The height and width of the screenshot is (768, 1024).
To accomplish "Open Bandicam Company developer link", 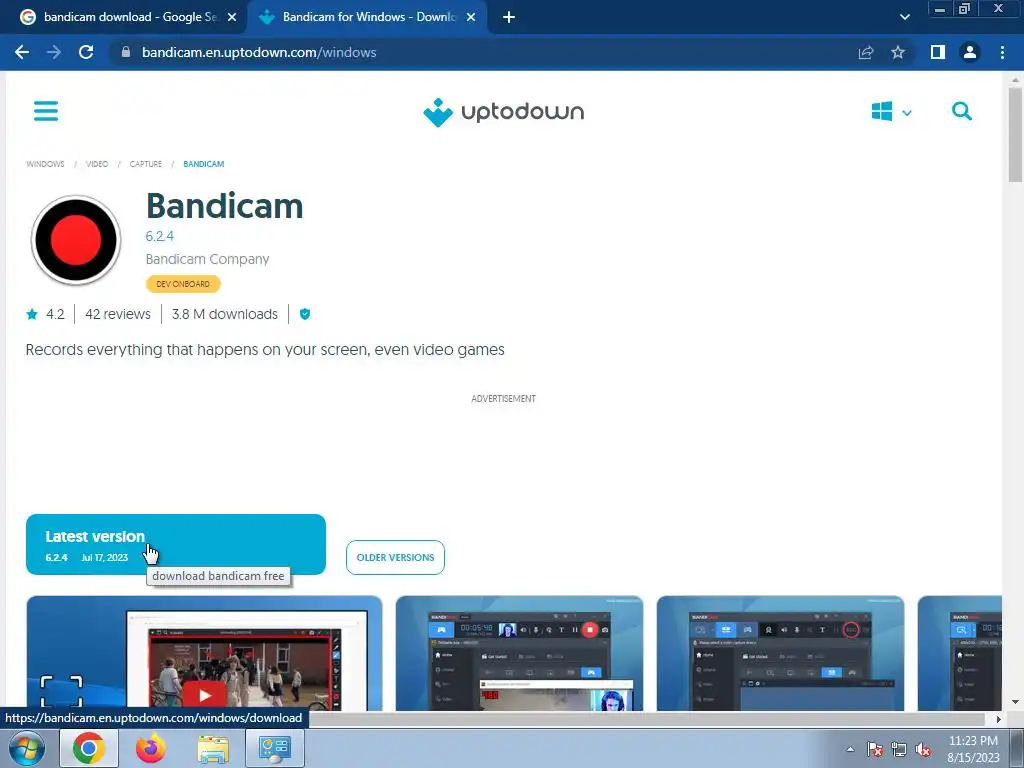I will coord(207,259).
